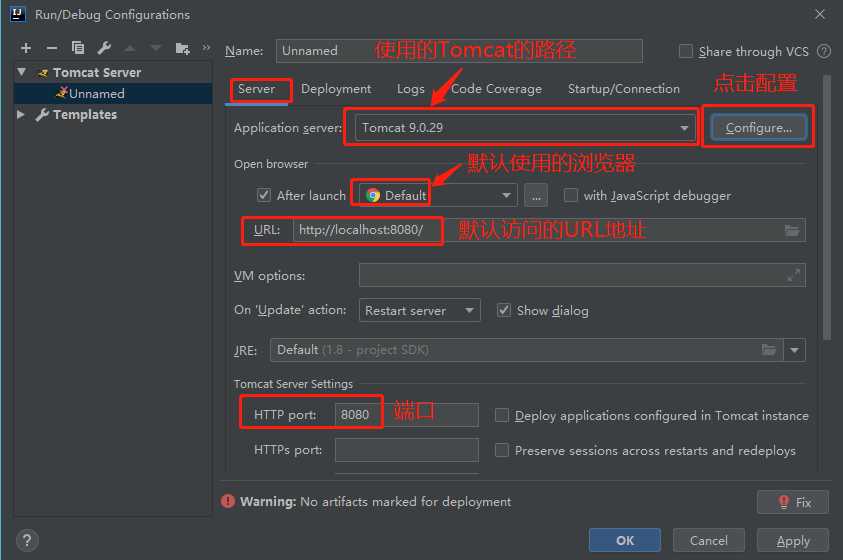Add a new configuration with plus icon
This screenshot has height=560, width=843.
(x=25, y=48)
